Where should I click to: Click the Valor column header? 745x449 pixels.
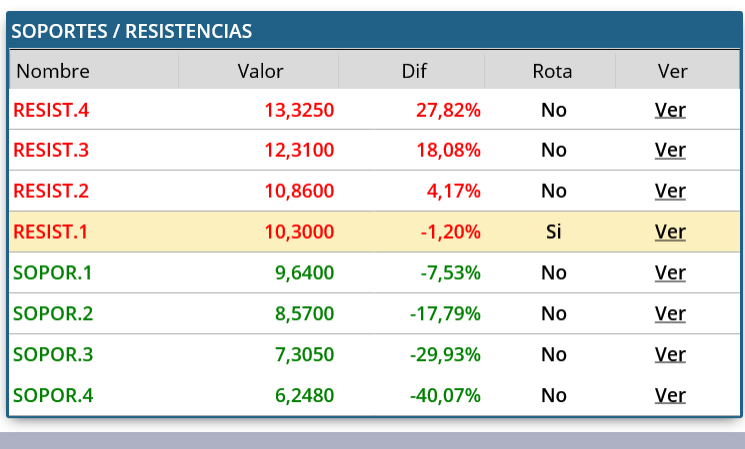[x=260, y=71]
